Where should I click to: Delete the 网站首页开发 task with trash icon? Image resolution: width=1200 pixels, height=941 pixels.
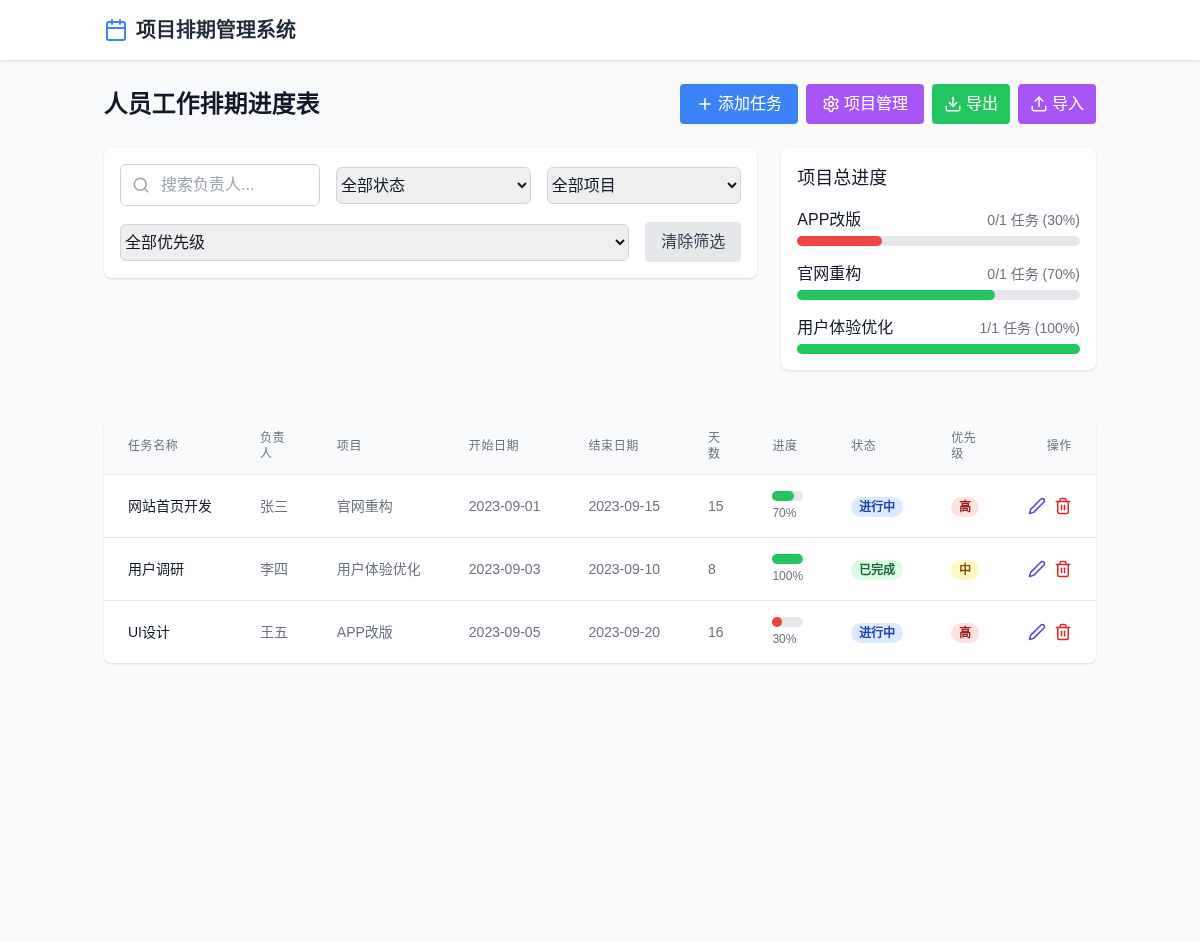click(1063, 506)
